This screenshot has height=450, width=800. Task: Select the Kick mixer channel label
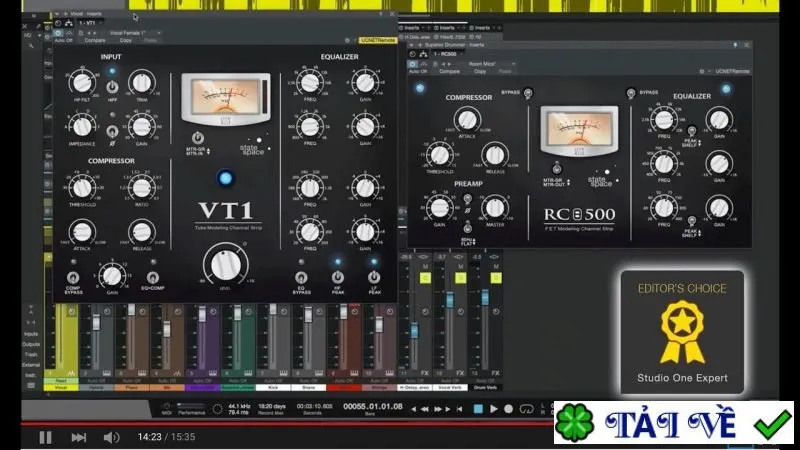273,388
